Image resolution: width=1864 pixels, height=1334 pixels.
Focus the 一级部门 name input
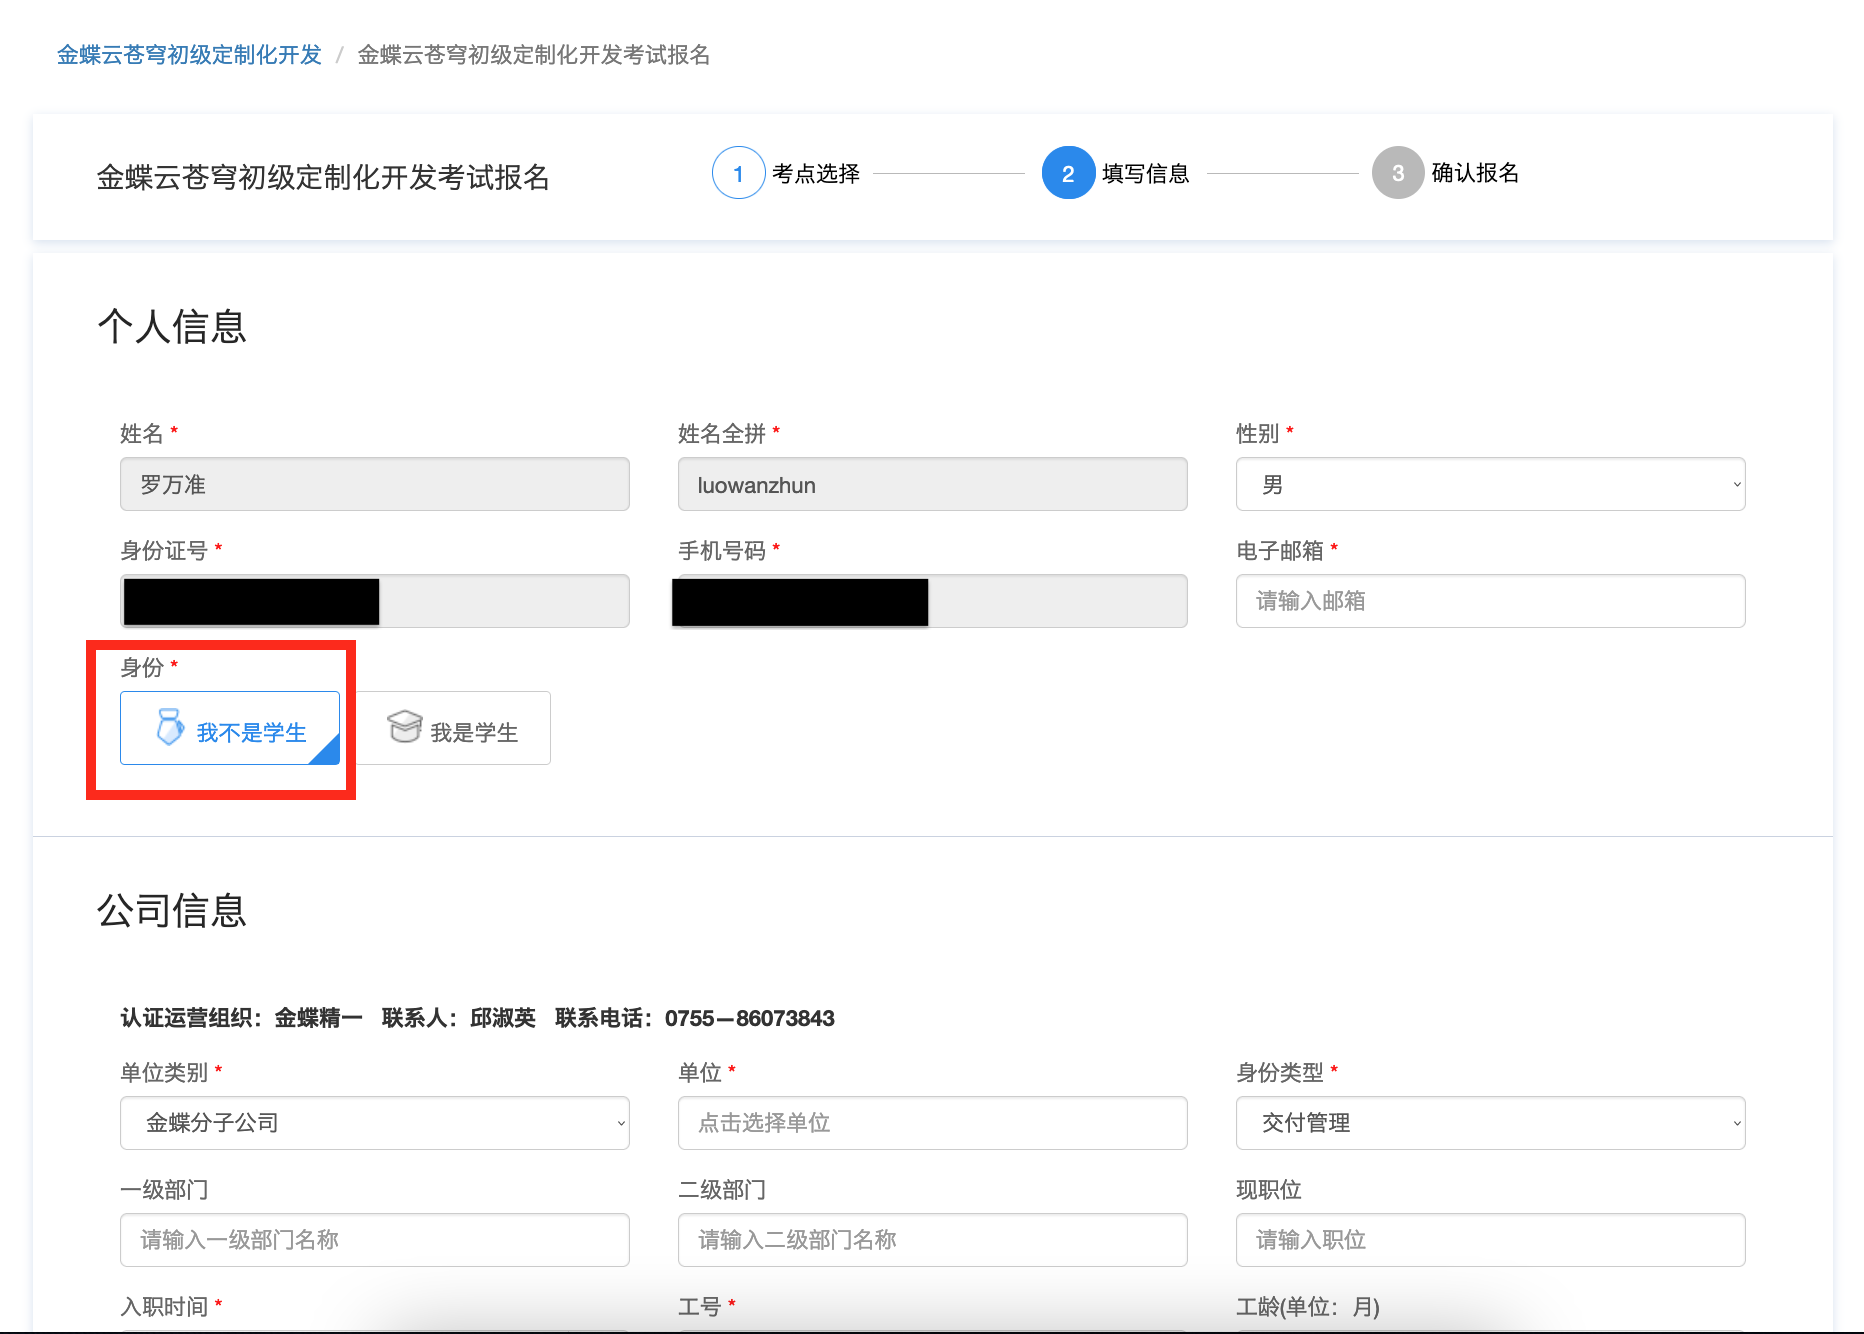(375, 1240)
